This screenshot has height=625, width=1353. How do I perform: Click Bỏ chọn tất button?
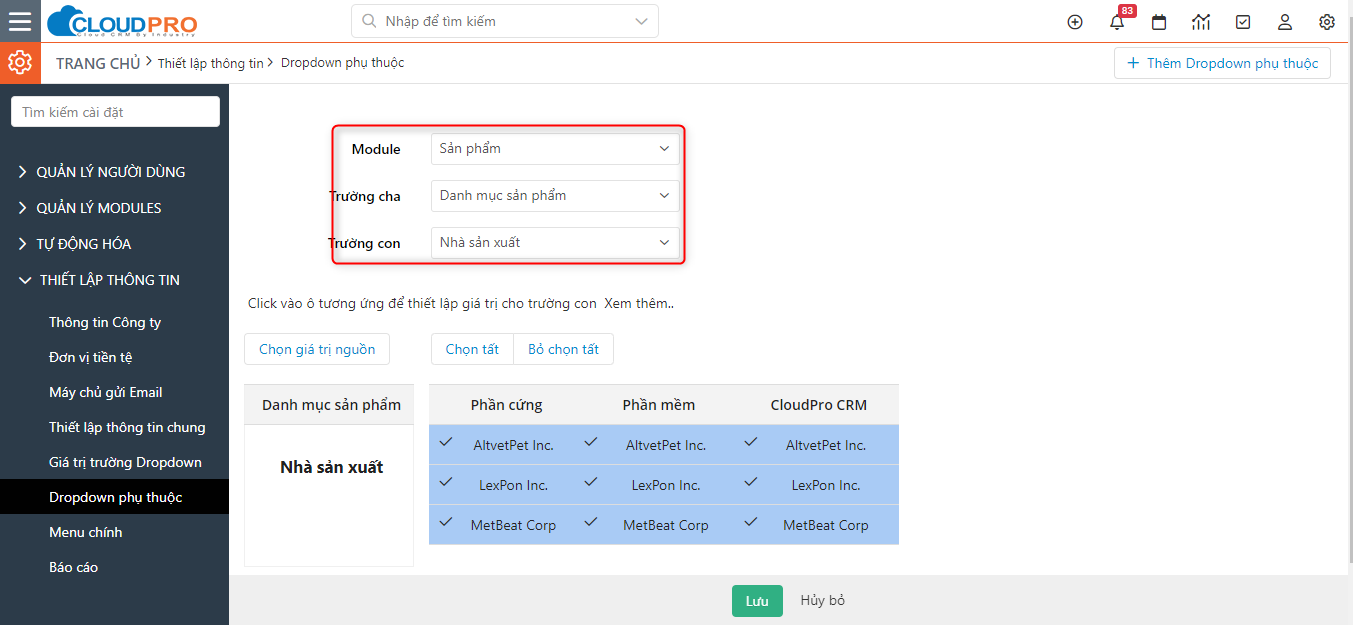(x=563, y=349)
